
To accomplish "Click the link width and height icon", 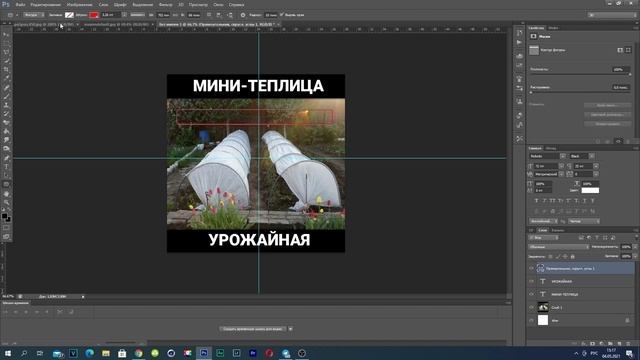I will [x=175, y=15].
